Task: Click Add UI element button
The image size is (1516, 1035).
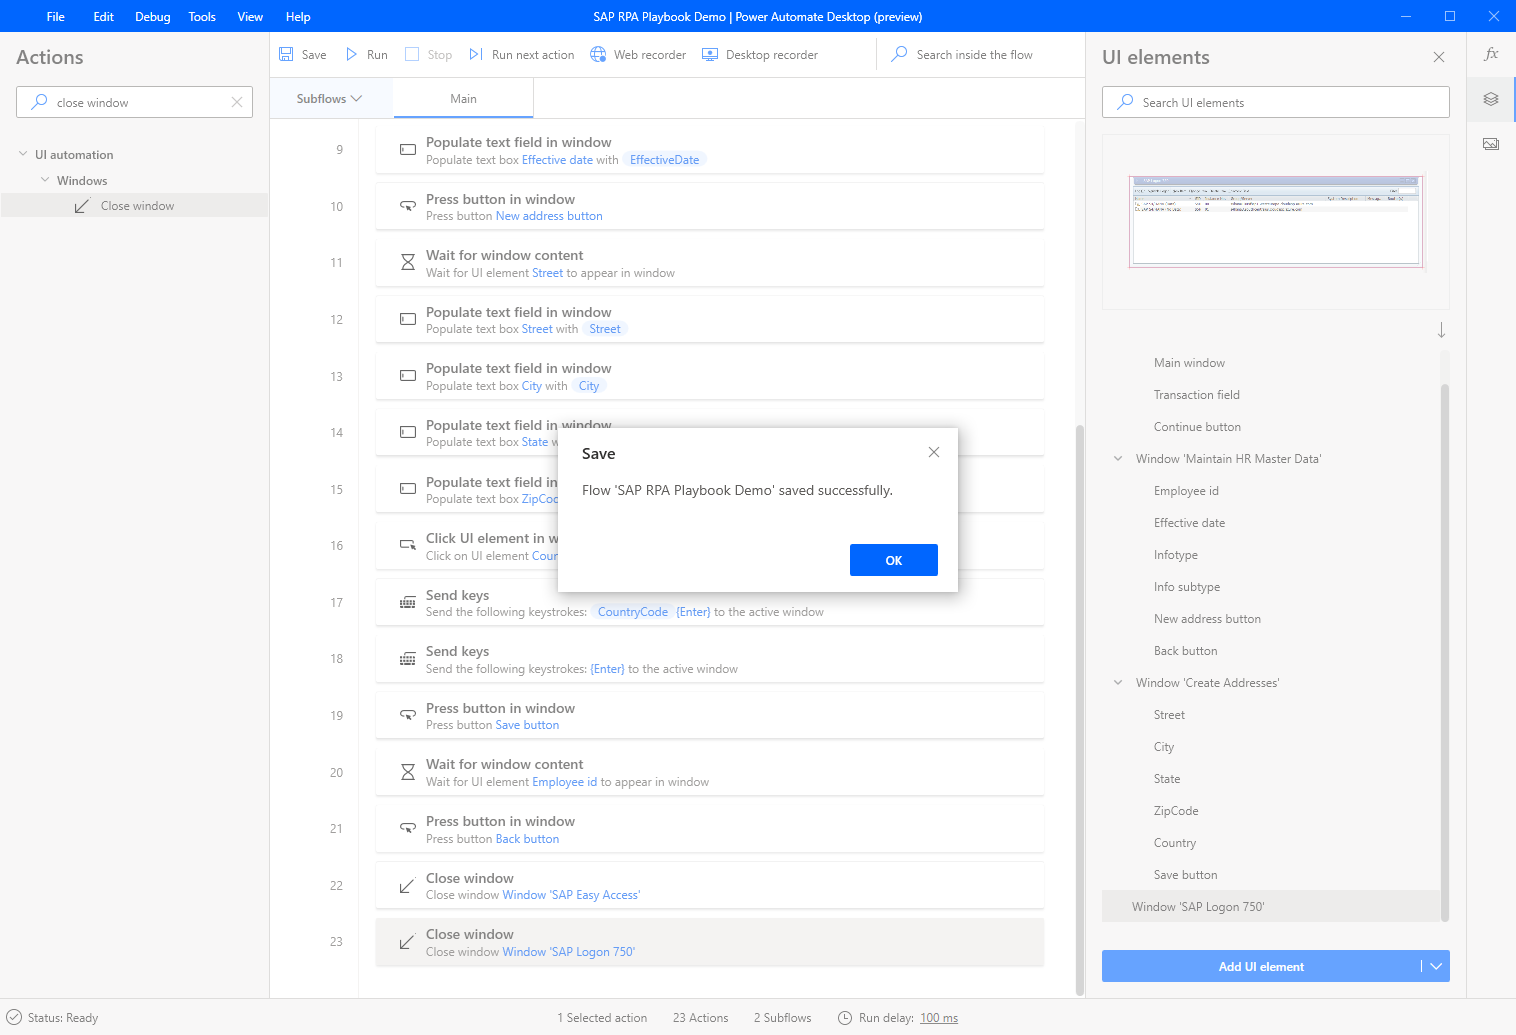Action: tap(1261, 966)
